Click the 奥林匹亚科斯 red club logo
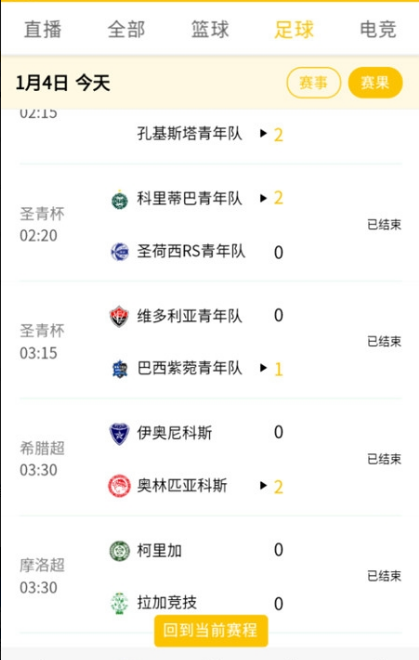419x660 pixels. pyautogui.click(x=120, y=486)
